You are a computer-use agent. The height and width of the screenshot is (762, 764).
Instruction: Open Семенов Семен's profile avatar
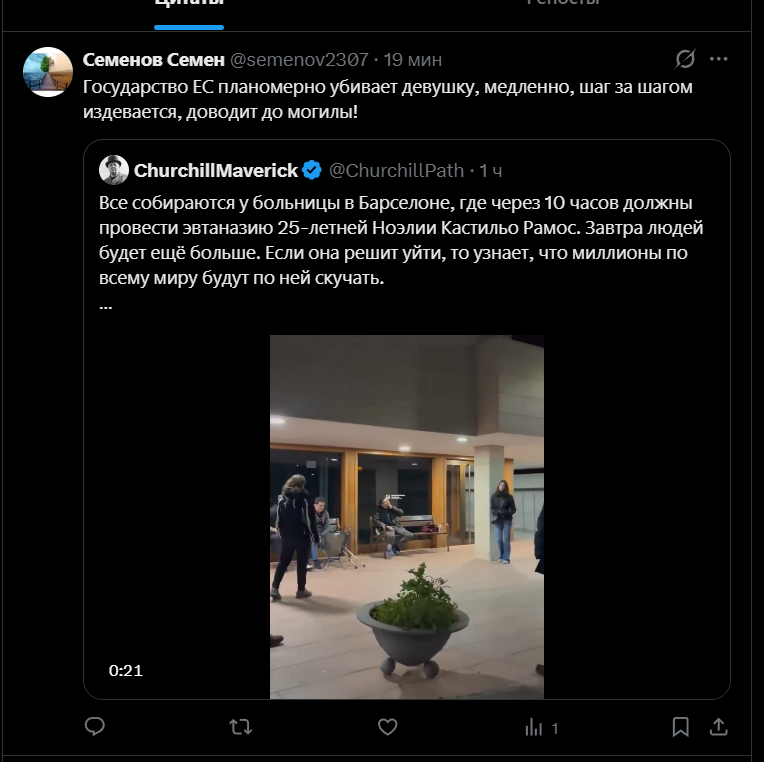tap(48, 72)
